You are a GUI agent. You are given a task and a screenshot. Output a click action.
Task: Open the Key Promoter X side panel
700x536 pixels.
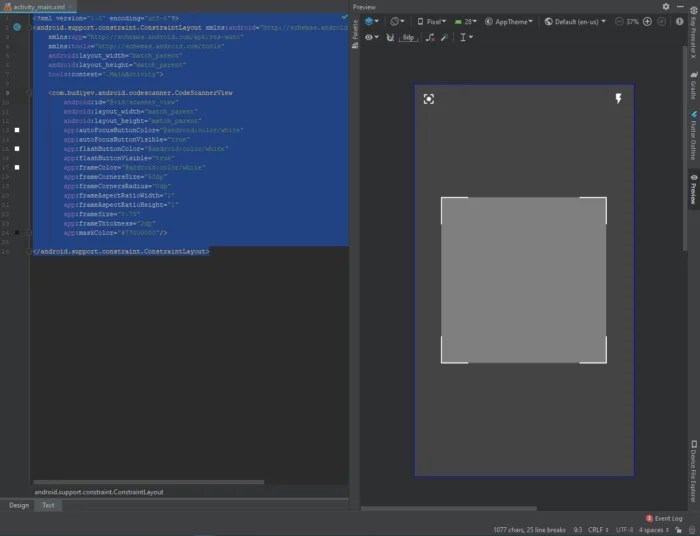(693, 32)
